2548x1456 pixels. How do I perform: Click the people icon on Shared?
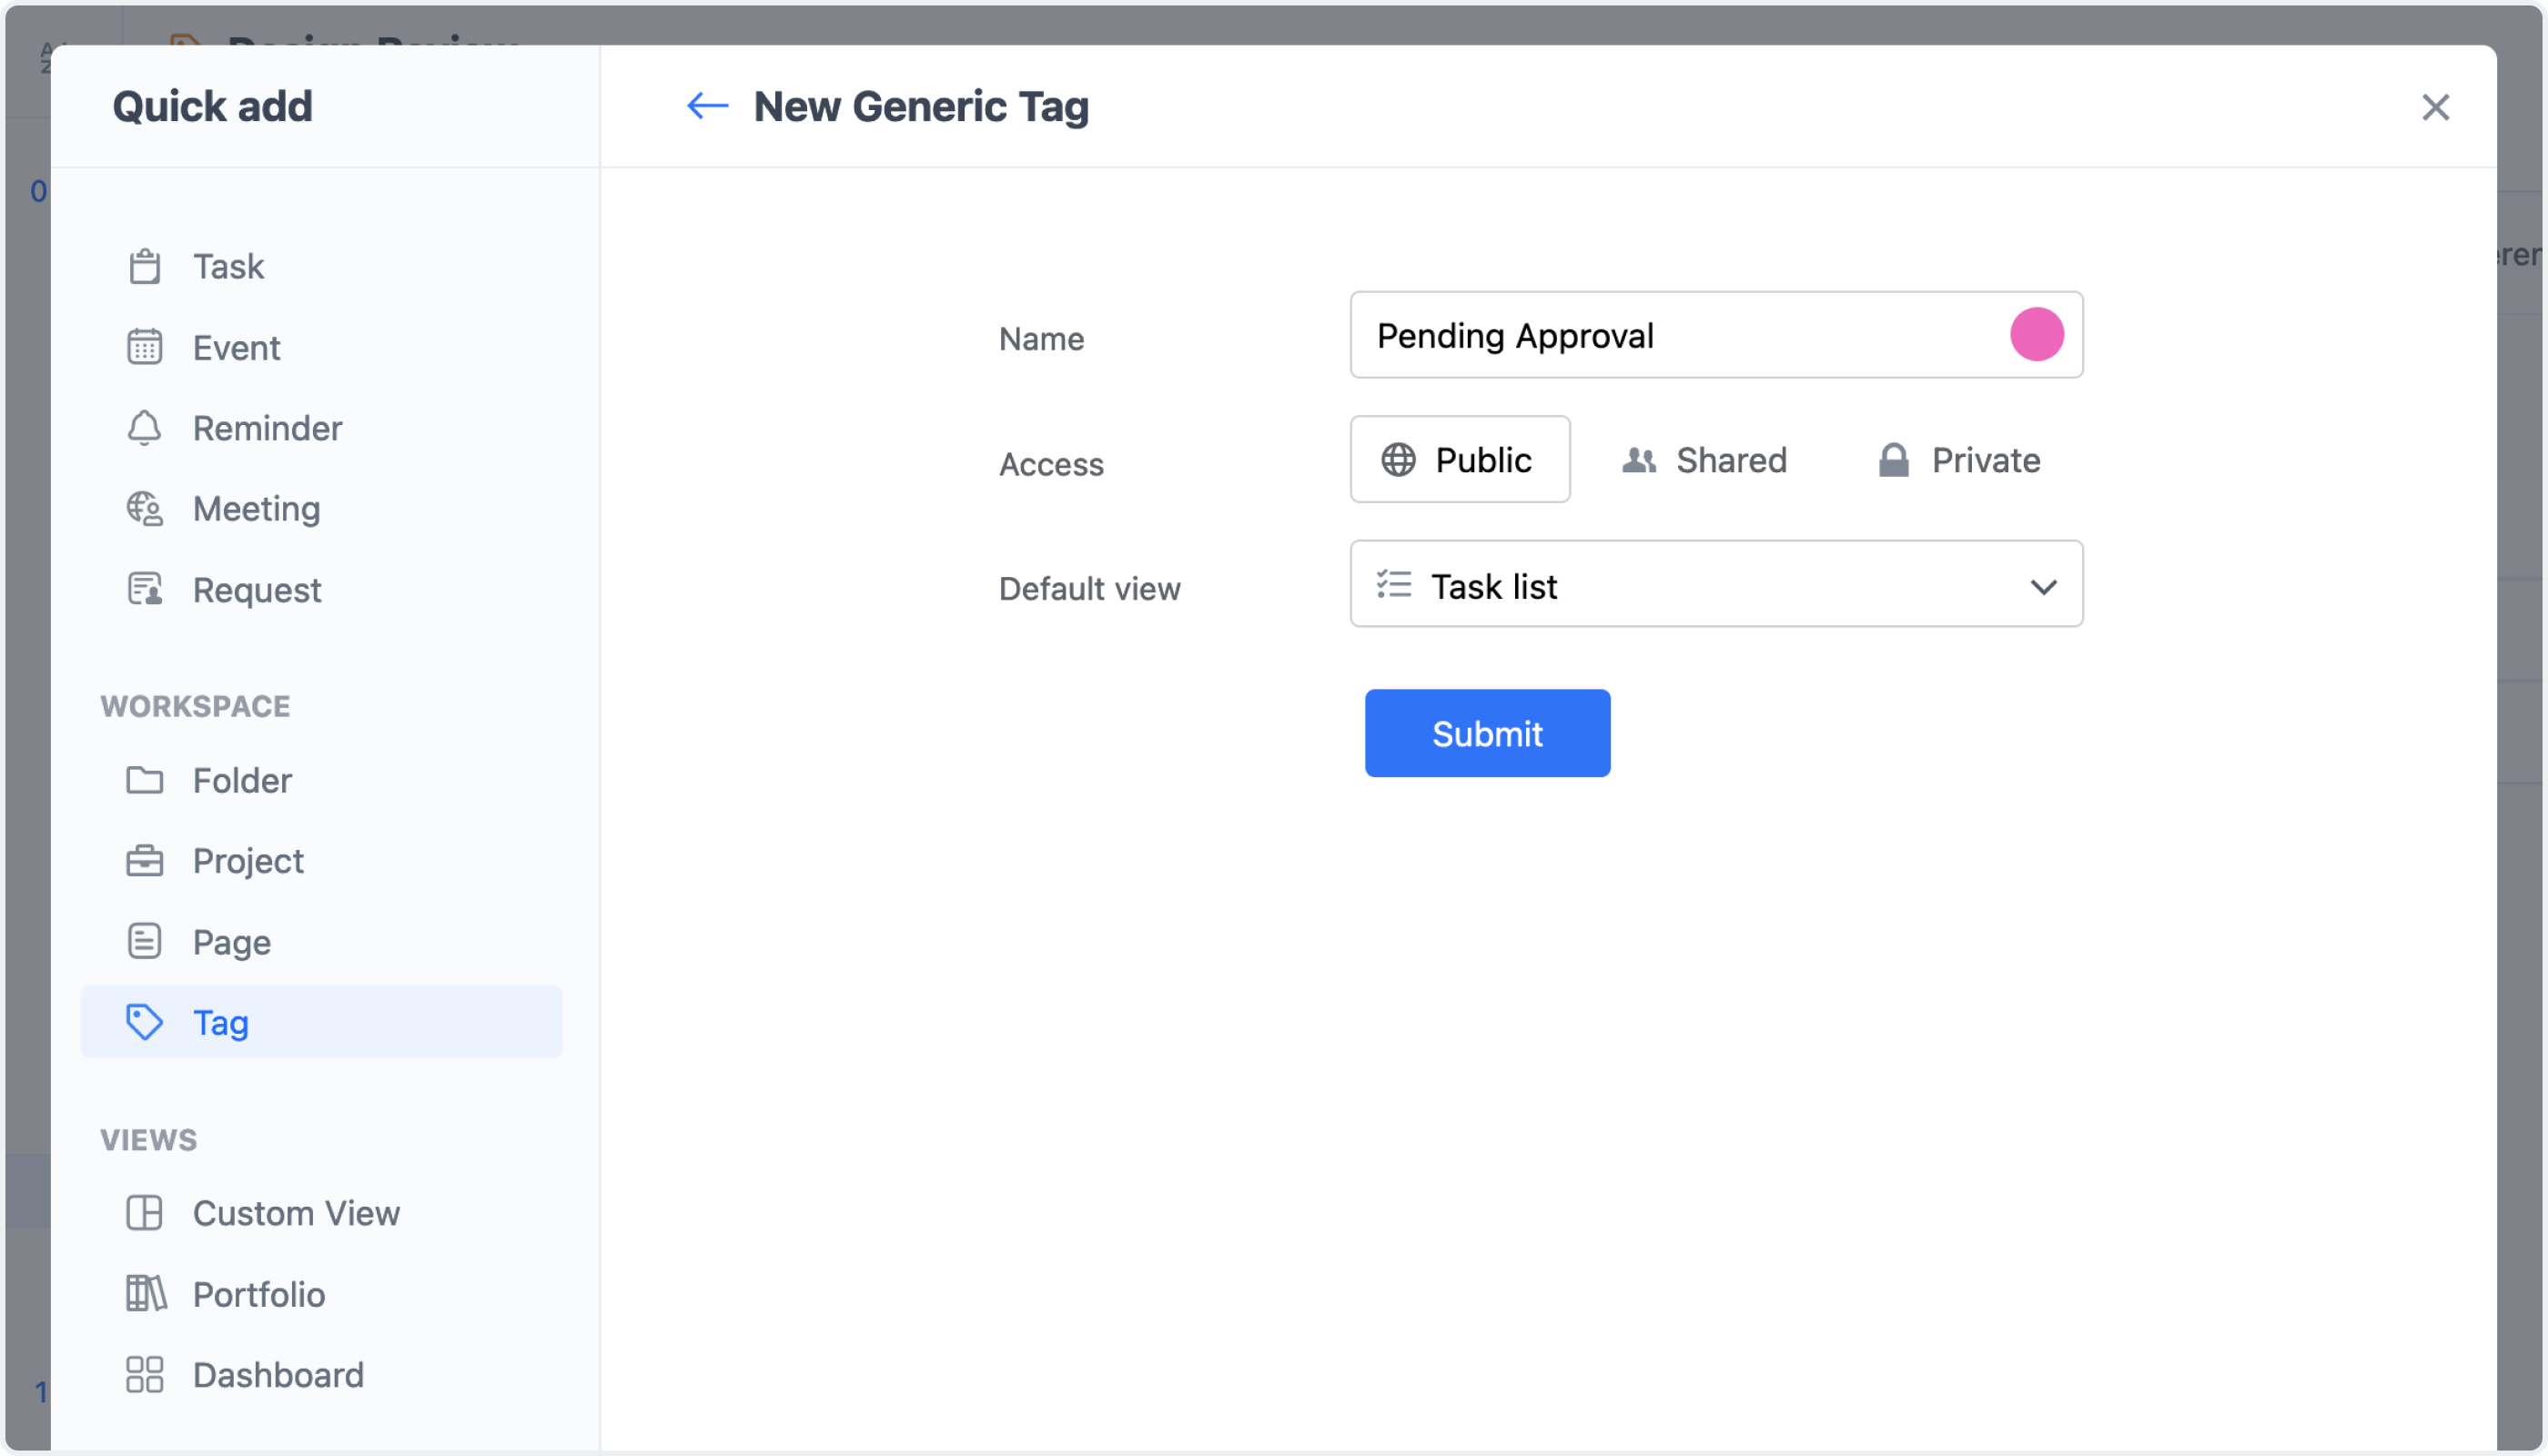[x=1639, y=460]
